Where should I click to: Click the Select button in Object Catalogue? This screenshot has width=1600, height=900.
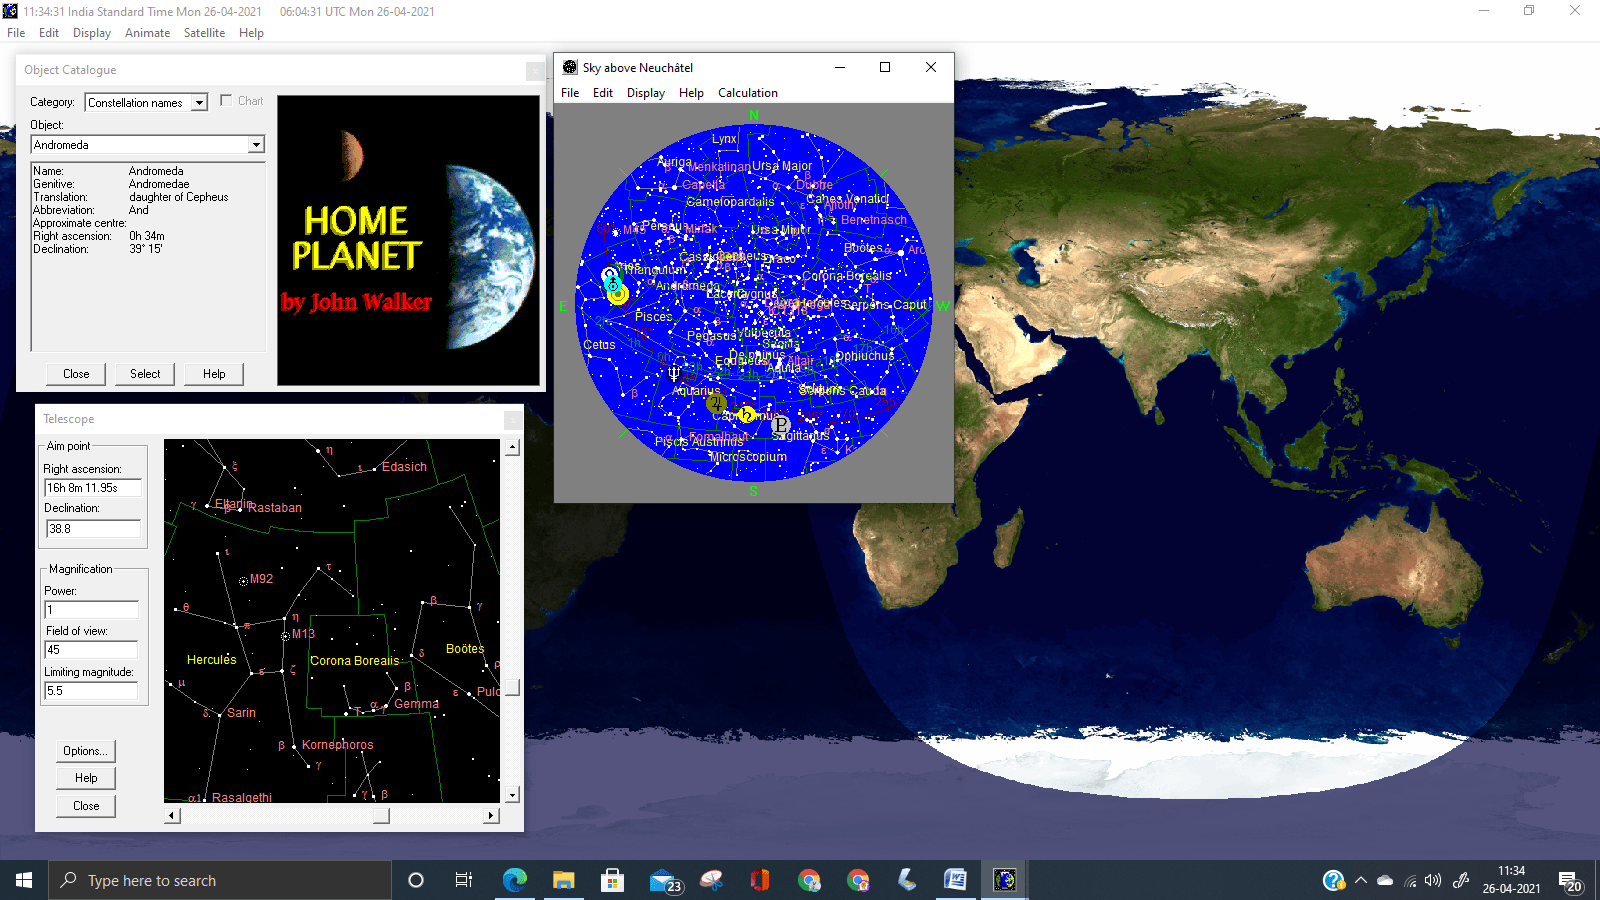(145, 374)
